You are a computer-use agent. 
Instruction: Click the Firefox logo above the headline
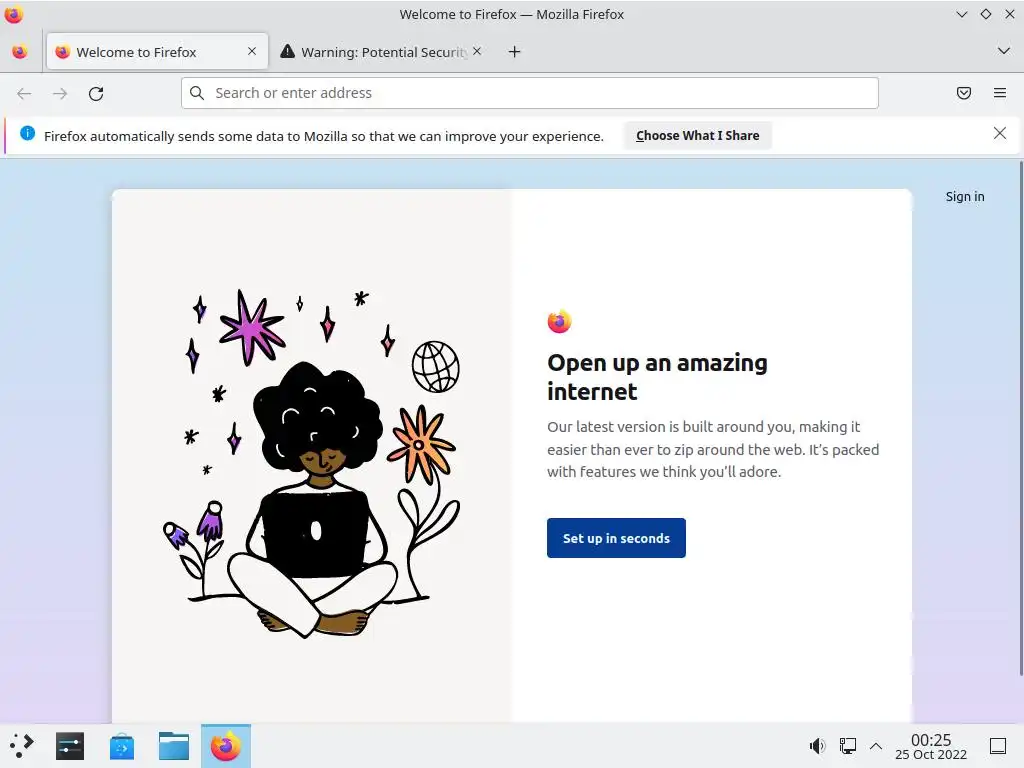pos(560,321)
